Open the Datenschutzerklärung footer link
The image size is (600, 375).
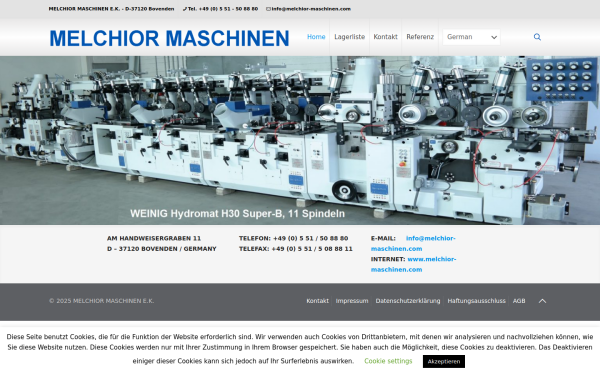coord(408,301)
